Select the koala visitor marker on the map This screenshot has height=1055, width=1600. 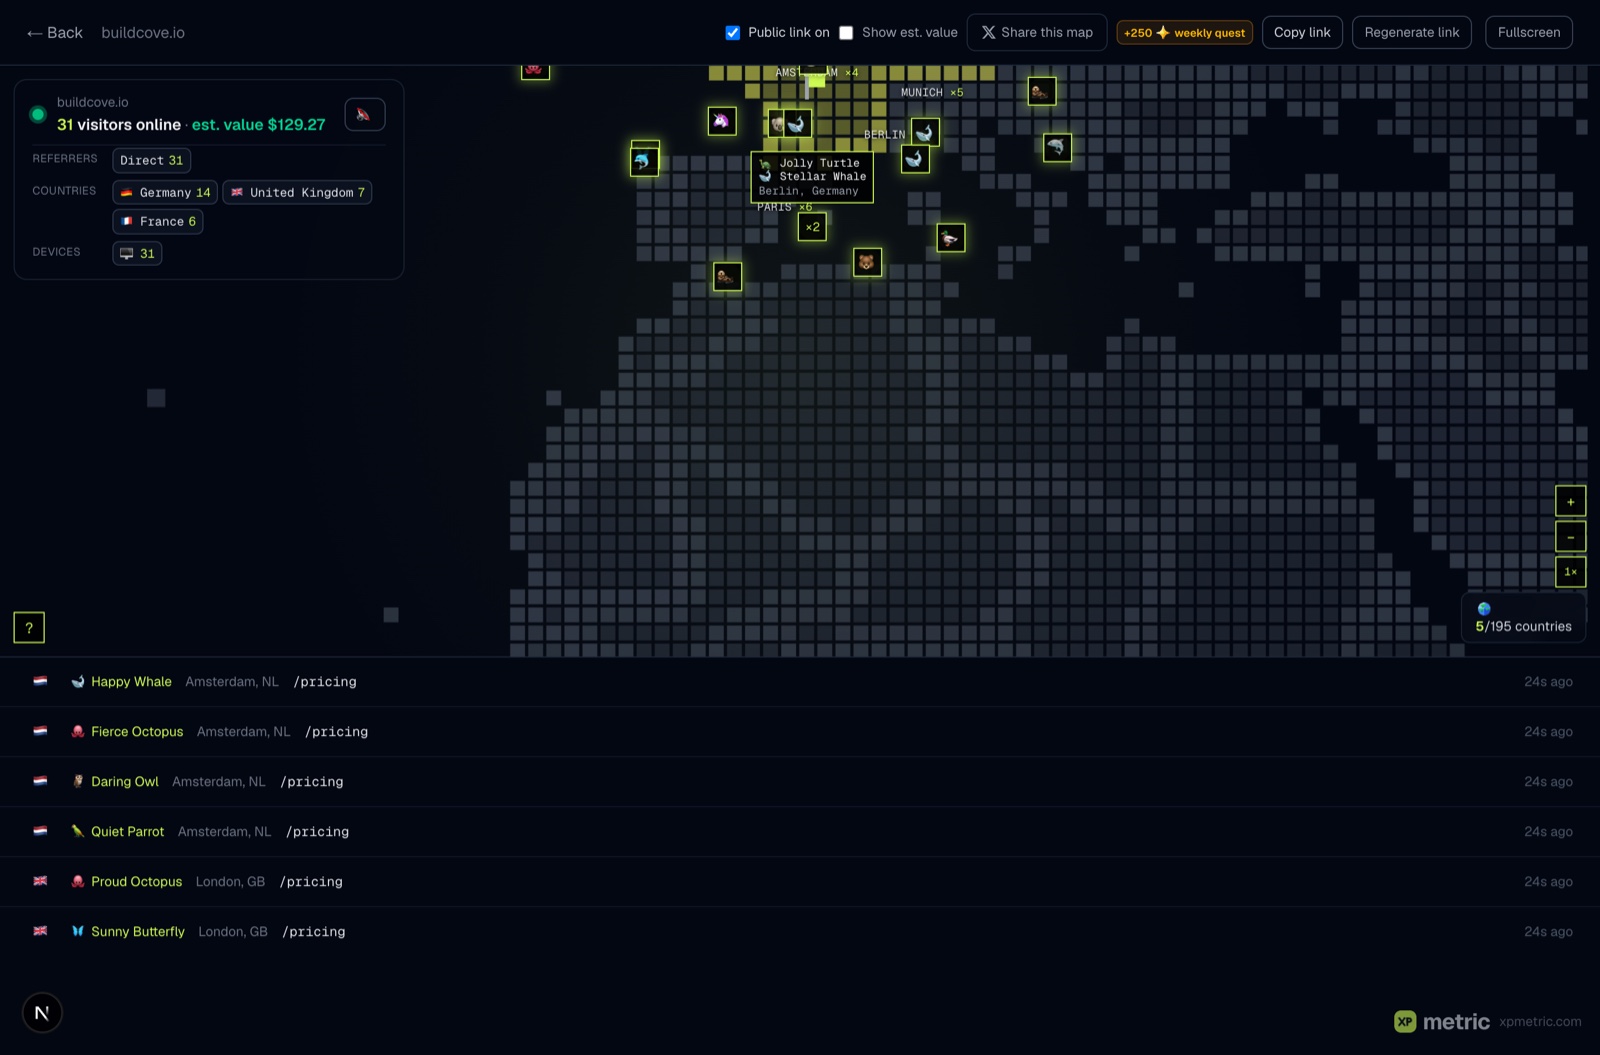coord(776,124)
